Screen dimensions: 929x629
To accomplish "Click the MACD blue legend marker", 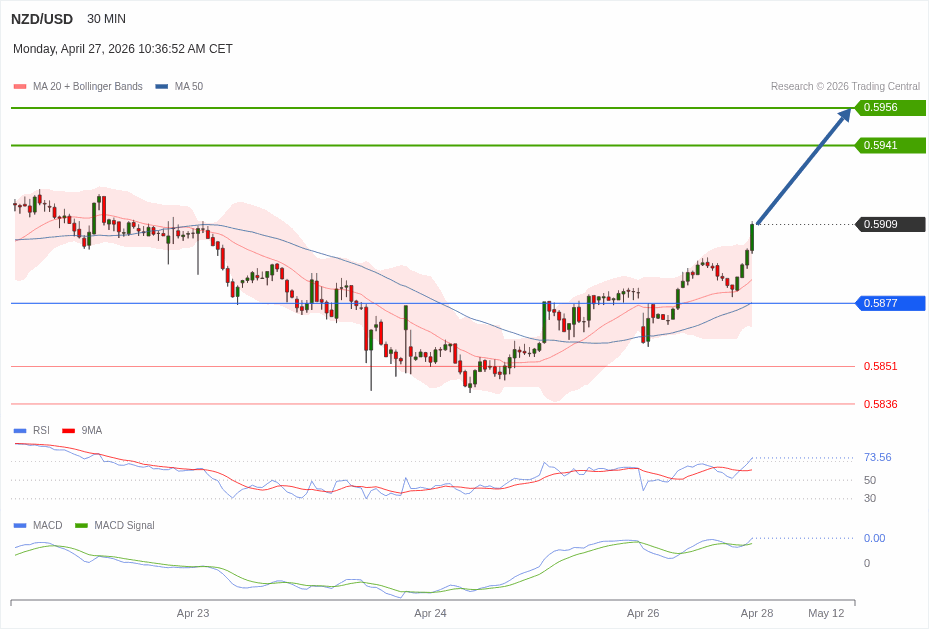I will (19, 525).
